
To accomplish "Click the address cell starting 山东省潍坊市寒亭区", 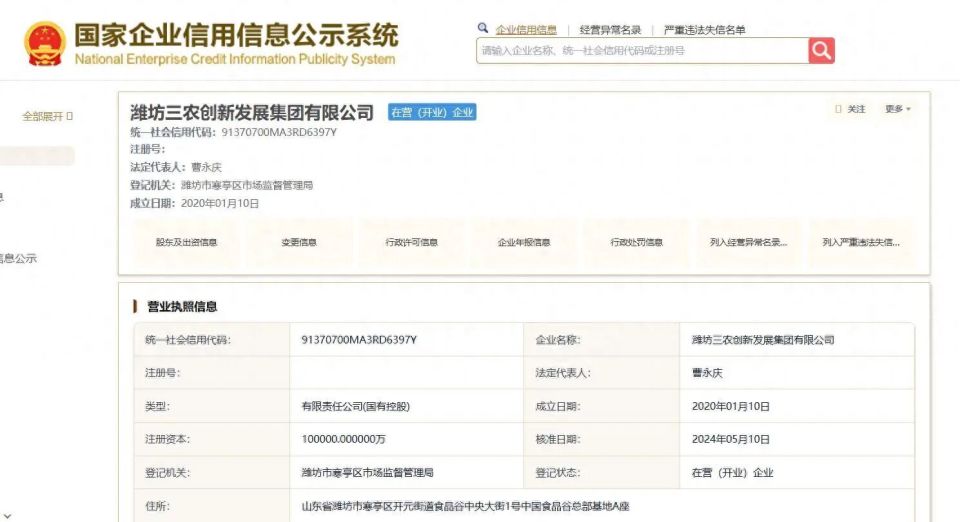I will pyautogui.click(x=465, y=506).
